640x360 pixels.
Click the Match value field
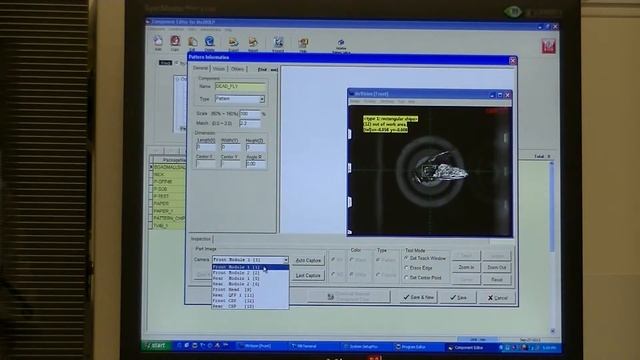pyautogui.click(x=250, y=123)
